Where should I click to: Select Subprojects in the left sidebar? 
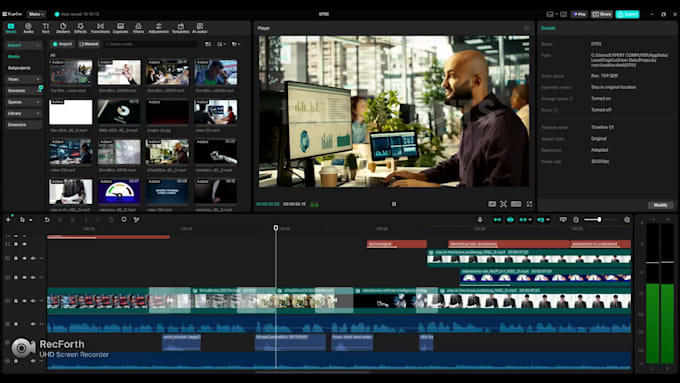tap(19, 68)
